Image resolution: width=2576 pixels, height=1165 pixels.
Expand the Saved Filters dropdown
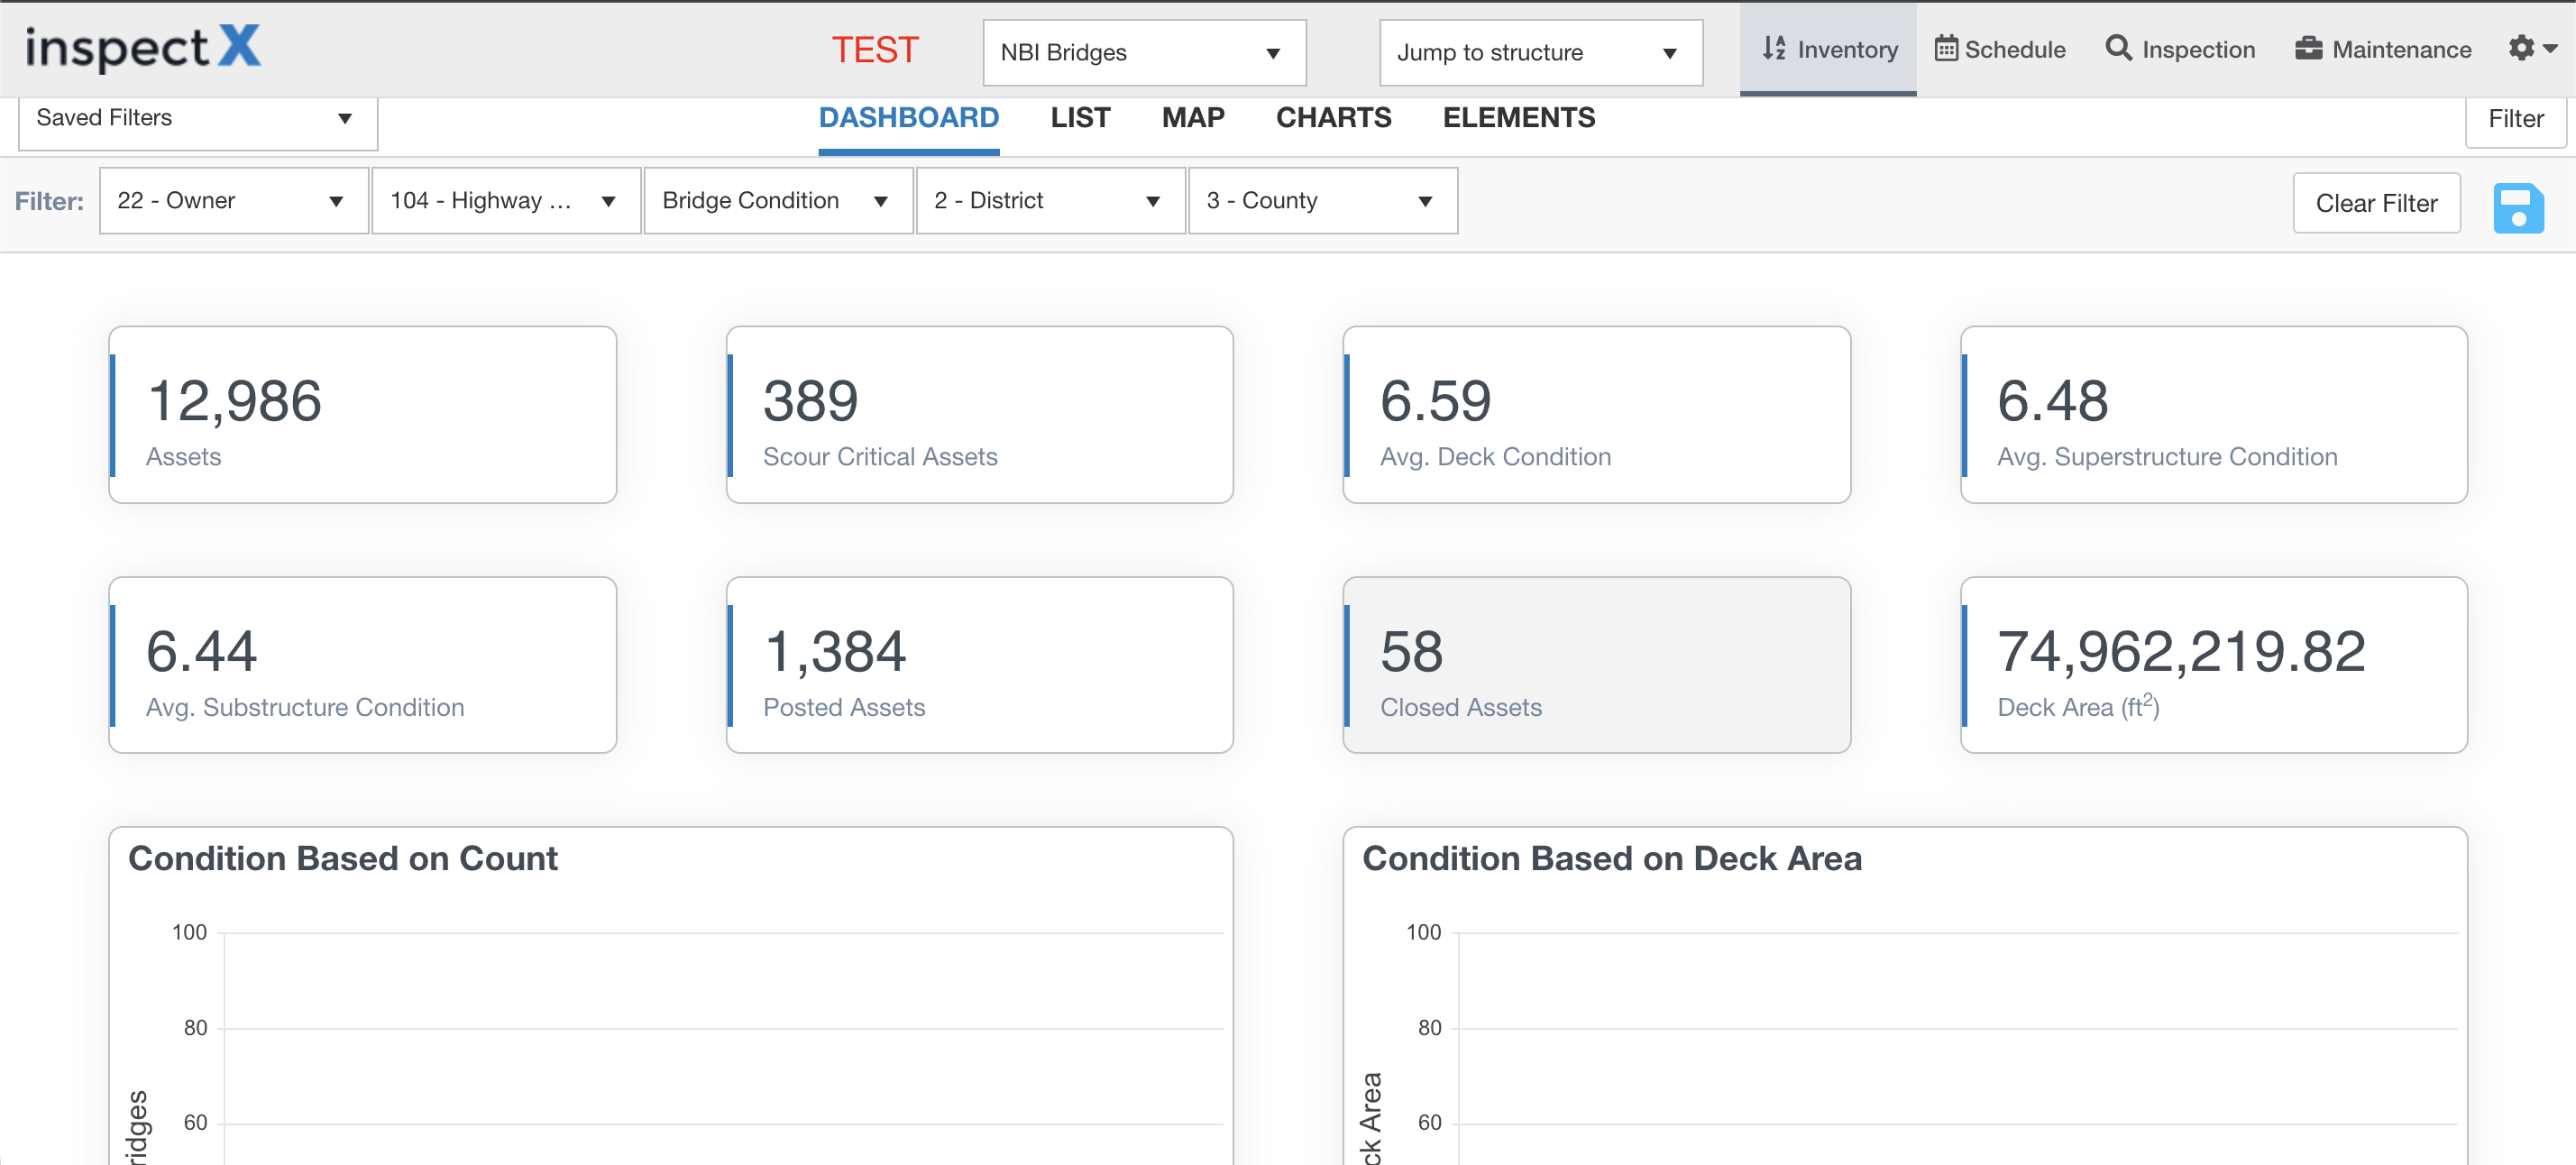[197, 118]
